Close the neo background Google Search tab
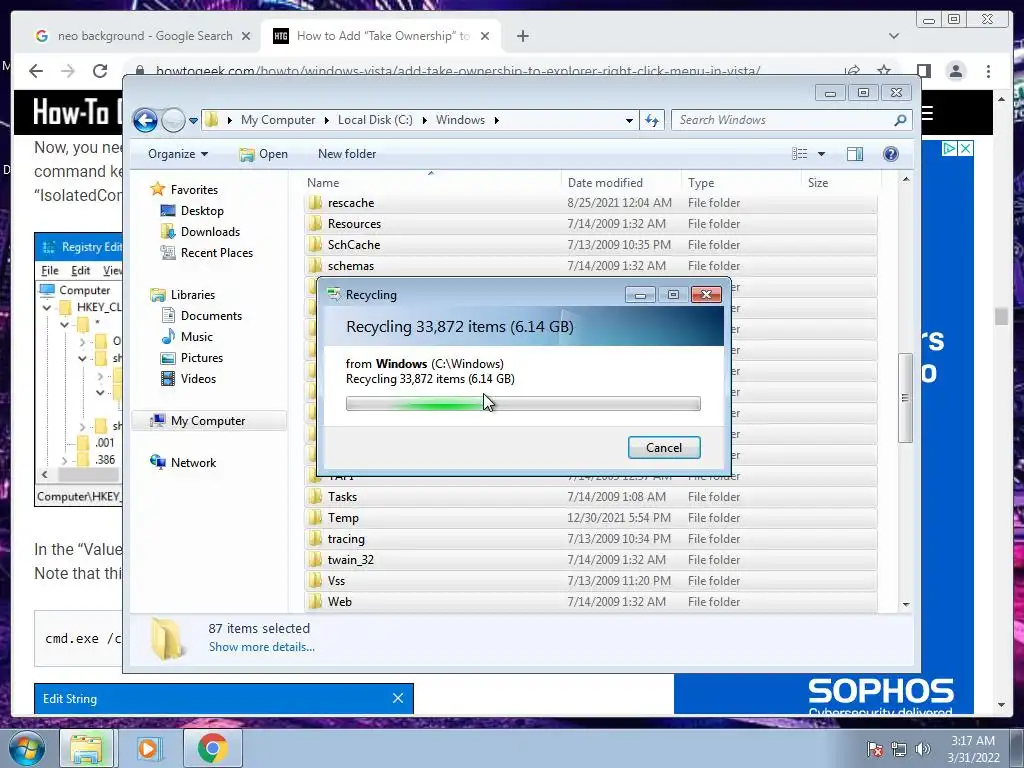 click(x=246, y=36)
